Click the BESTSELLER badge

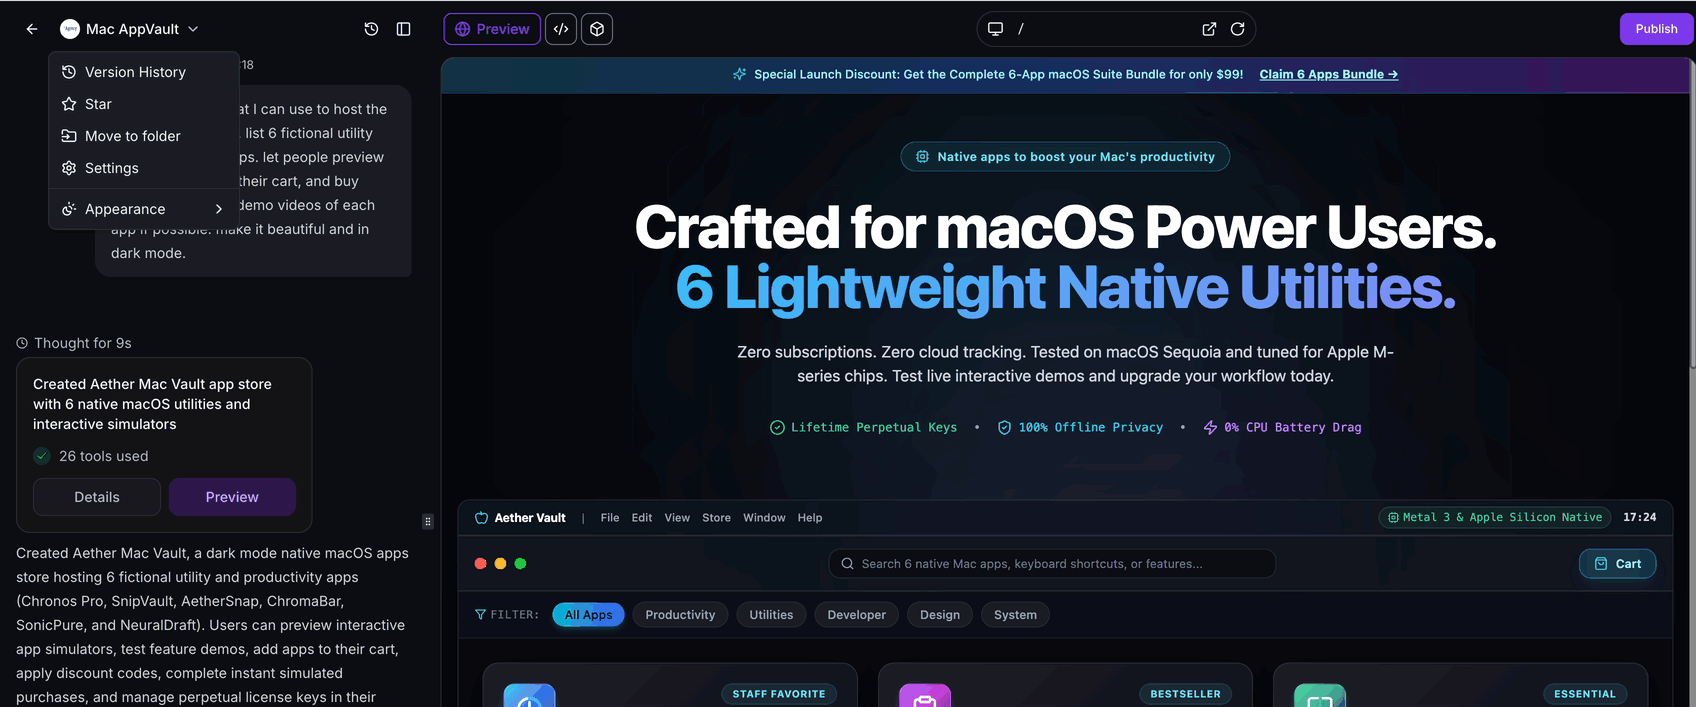(1185, 694)
